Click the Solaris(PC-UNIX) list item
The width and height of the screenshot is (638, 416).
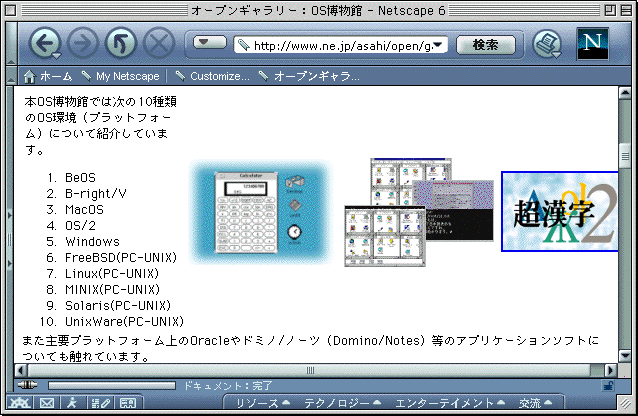click(x=118, y=306)
